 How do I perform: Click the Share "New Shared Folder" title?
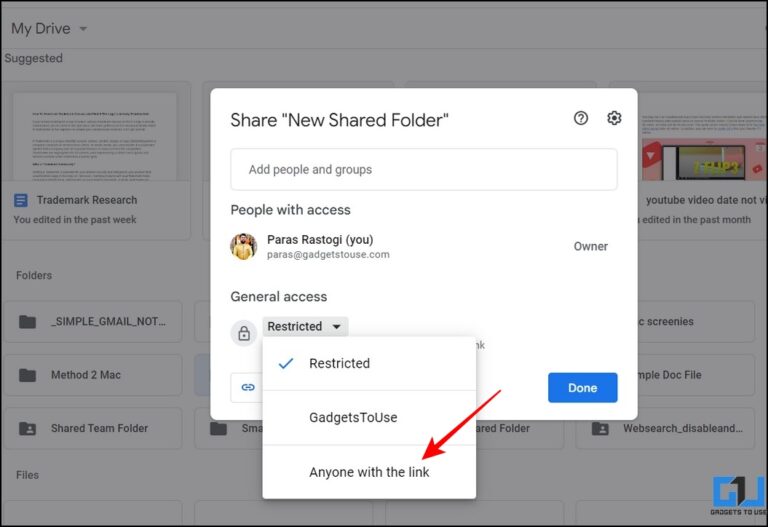[x=339, y=120]
